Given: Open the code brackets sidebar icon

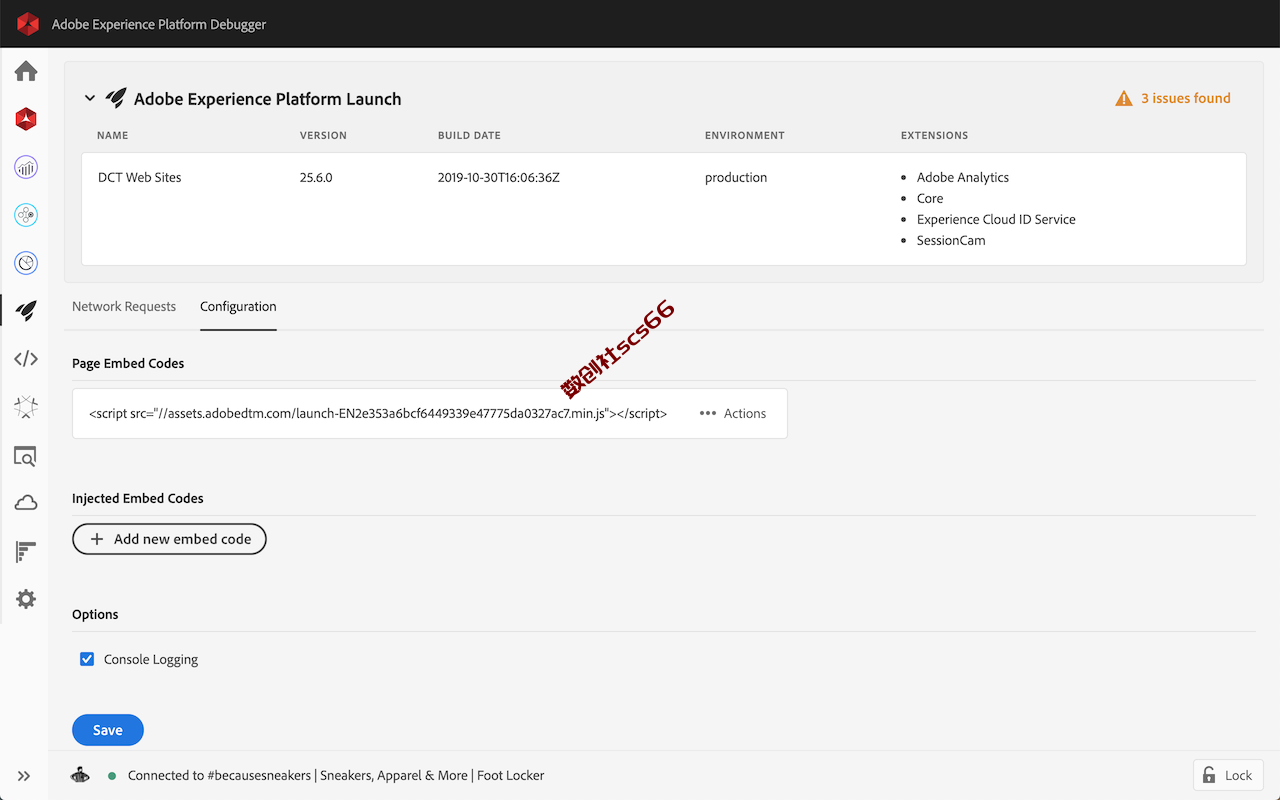Looking at the screenshot, I should (26, 359).
